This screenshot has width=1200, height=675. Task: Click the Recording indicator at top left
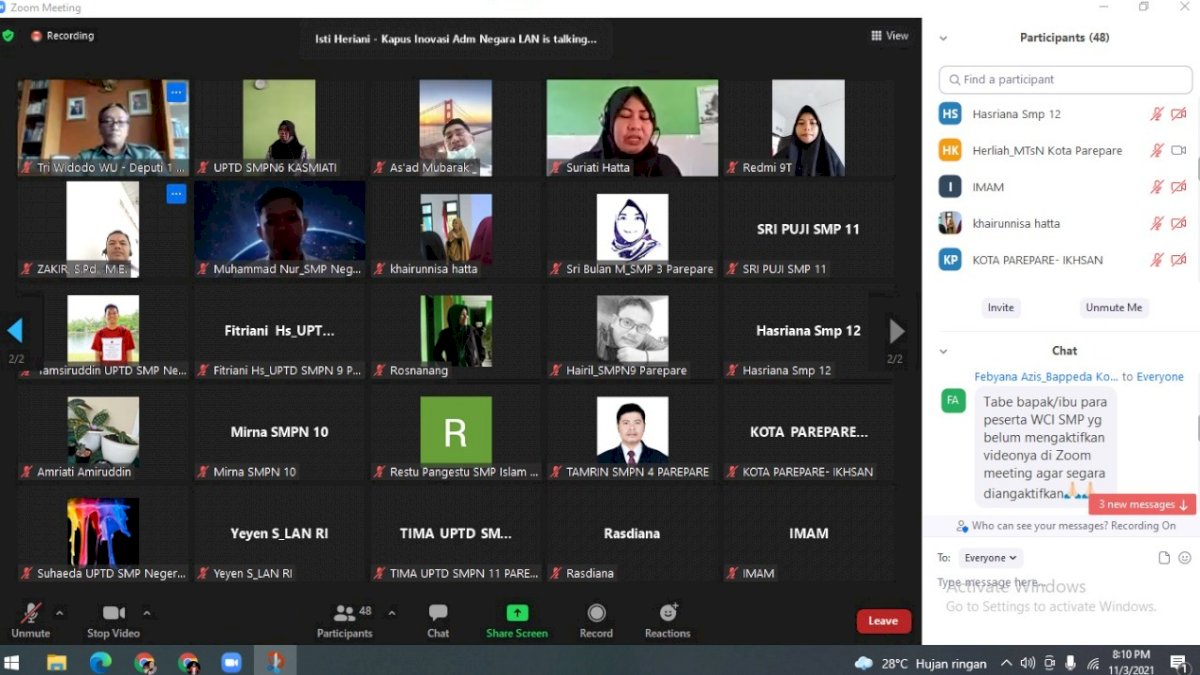[62, 35]
